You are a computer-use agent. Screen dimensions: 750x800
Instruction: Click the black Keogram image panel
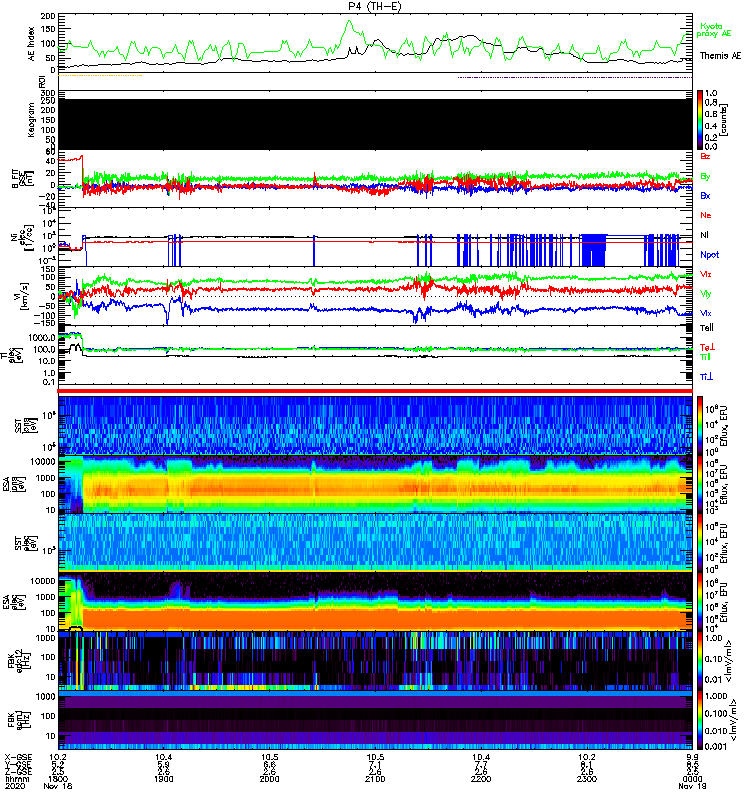click(x=375, y=124)
